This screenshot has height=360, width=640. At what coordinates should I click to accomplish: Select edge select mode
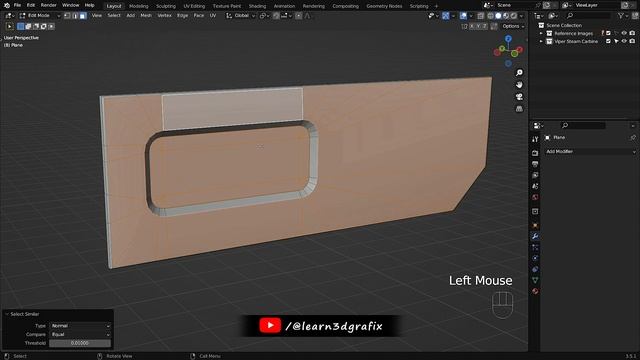click(75, 16)
